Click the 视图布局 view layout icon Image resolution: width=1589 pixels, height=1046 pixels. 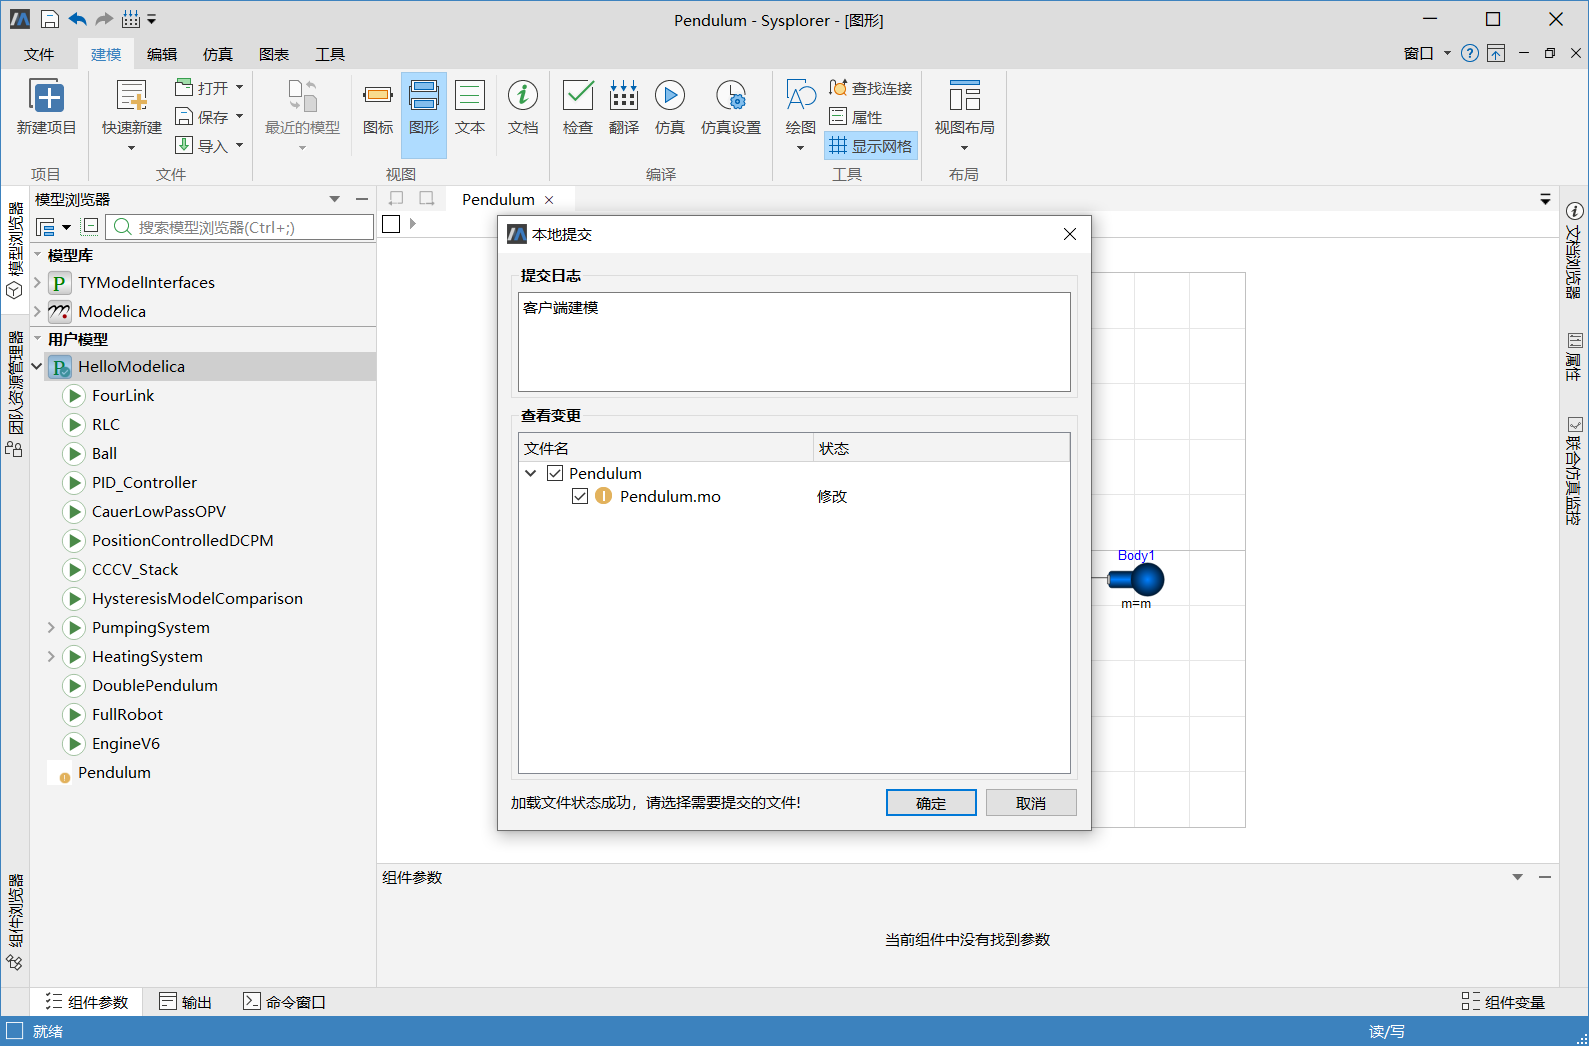click(964, 96)
